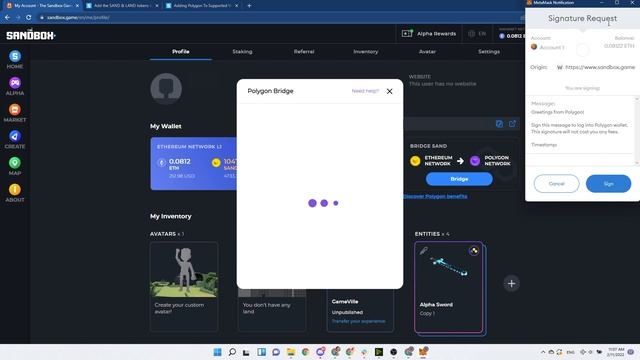Click the Transfer your experience link
The image size is (640, 360).
(358, 321)
